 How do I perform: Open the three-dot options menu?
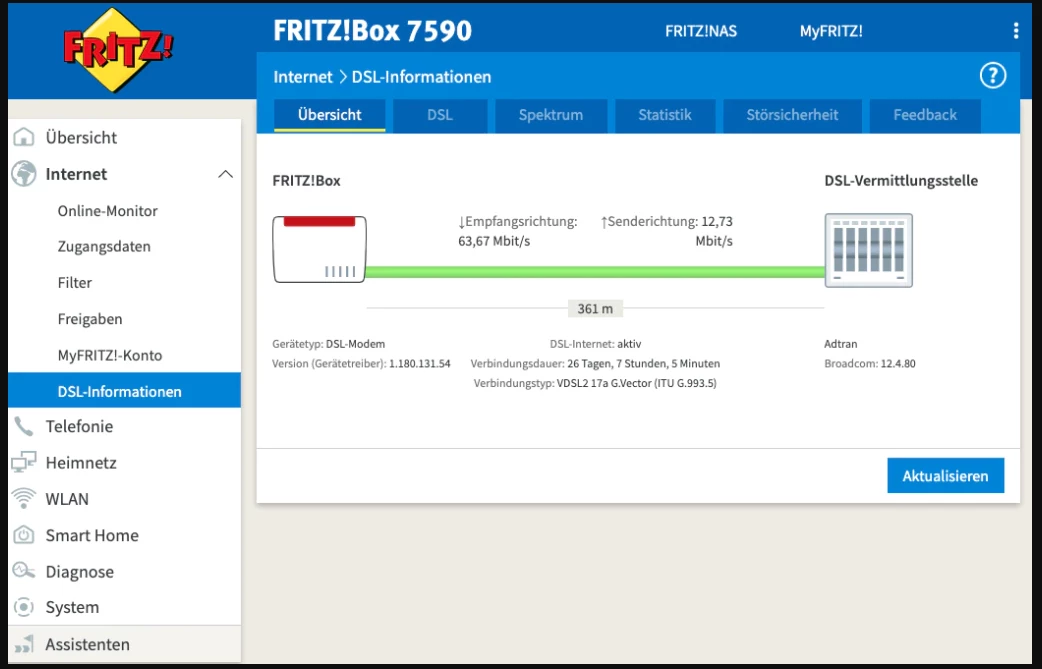pyautogui.click(x=1015, y=31)
